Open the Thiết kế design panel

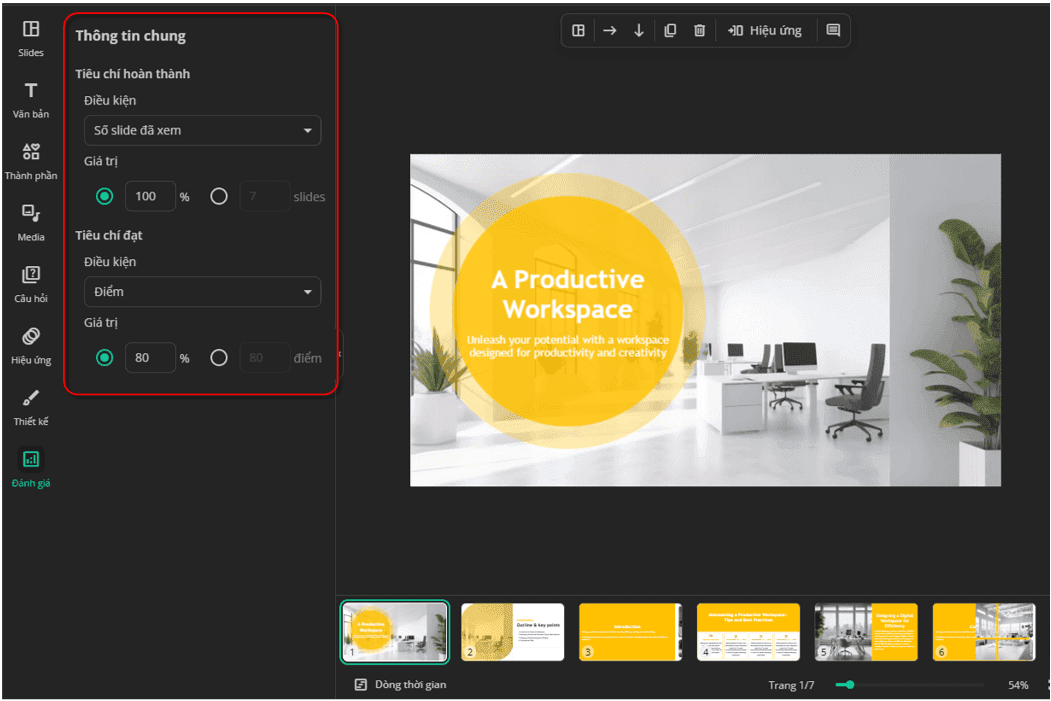31,407
